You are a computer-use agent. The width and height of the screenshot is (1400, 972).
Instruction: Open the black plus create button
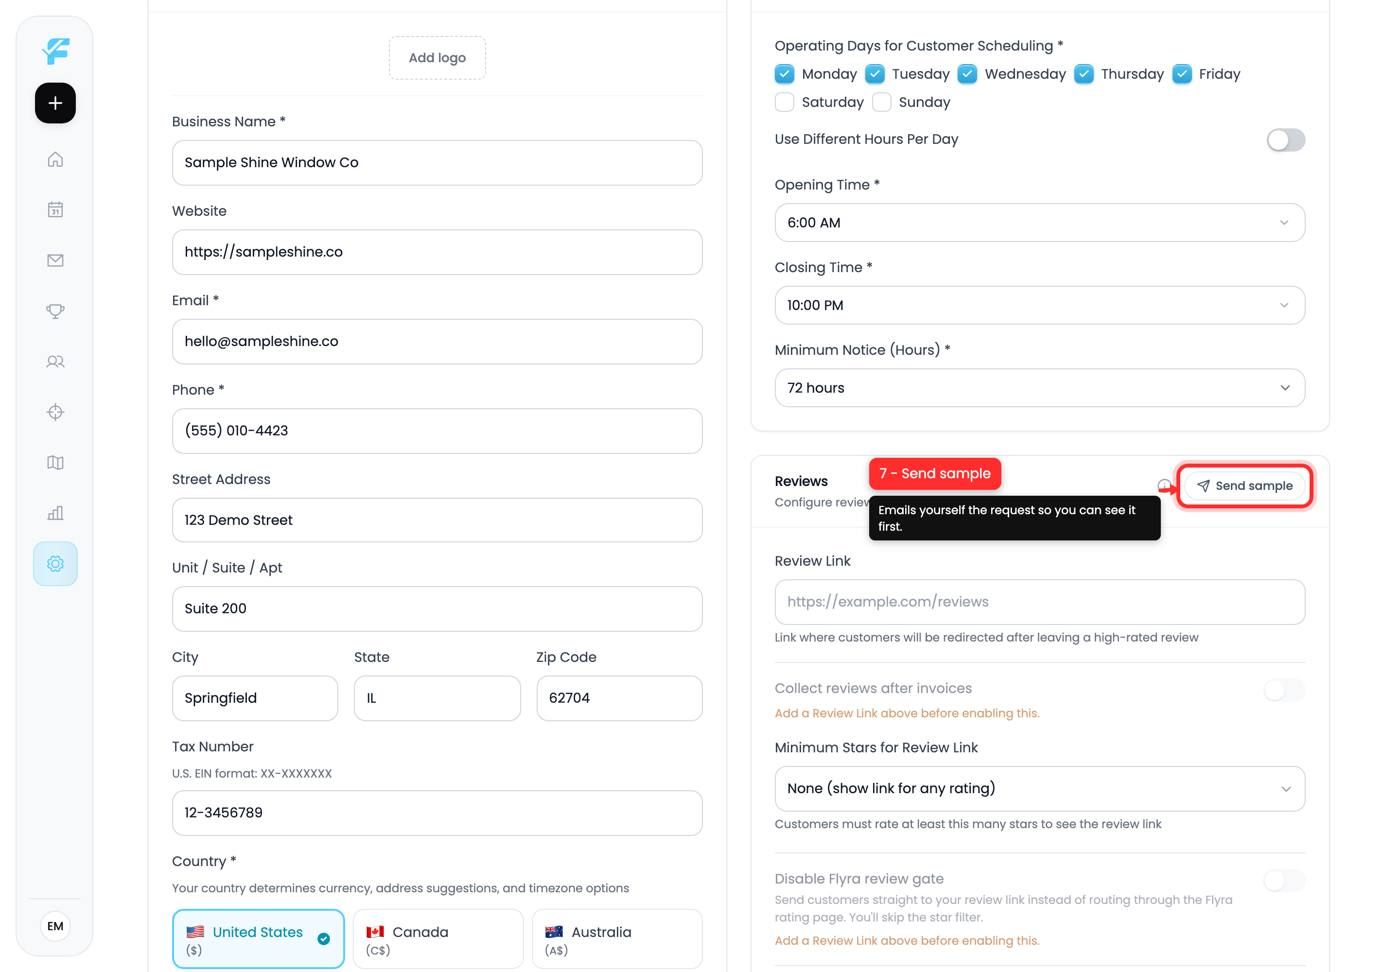pos(55,103)
